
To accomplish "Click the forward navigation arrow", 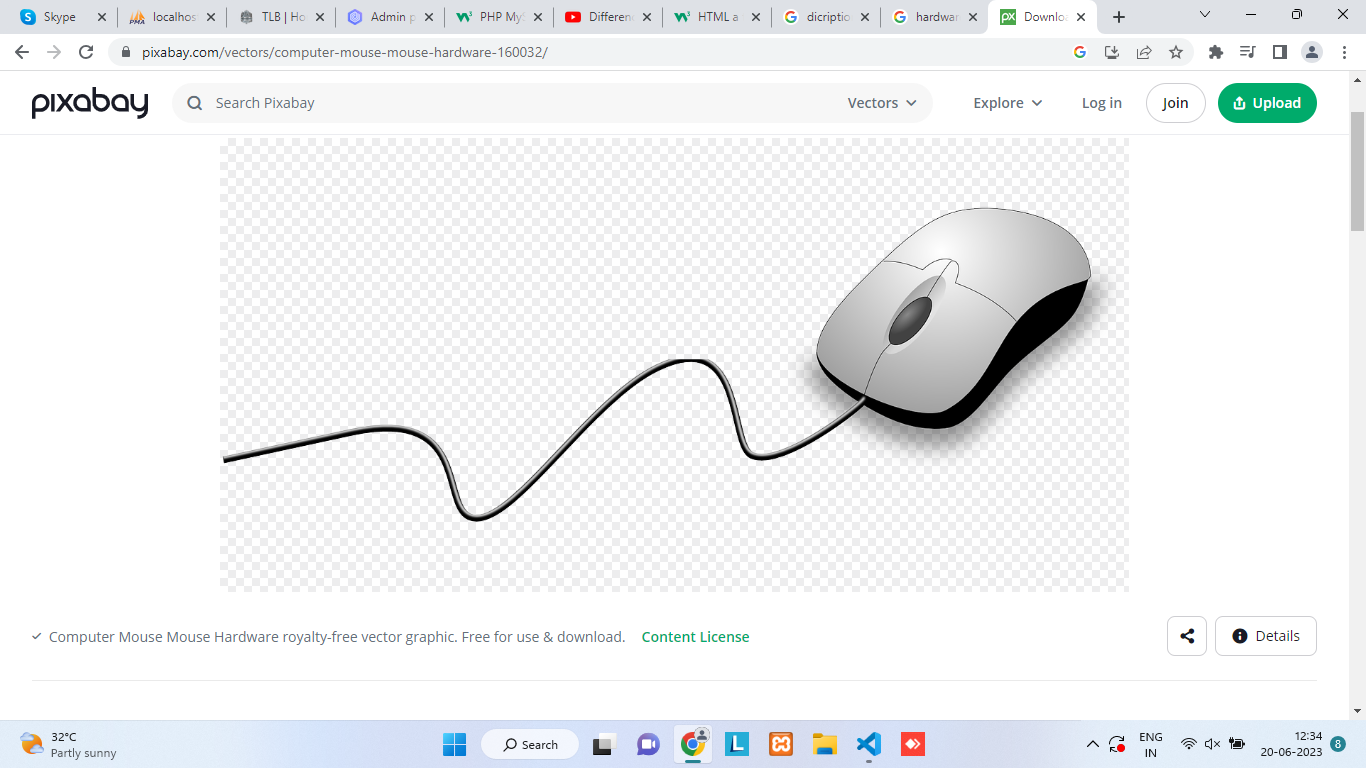I will pyautogui.click(x=54, y=52).
